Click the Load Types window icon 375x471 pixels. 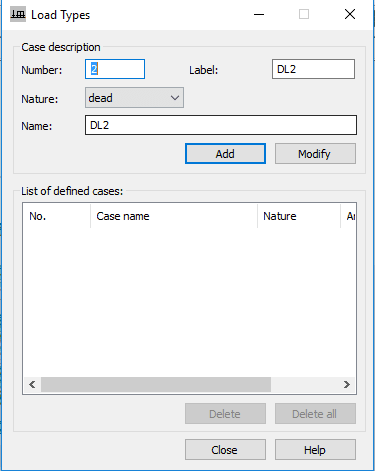coord(18,15)
